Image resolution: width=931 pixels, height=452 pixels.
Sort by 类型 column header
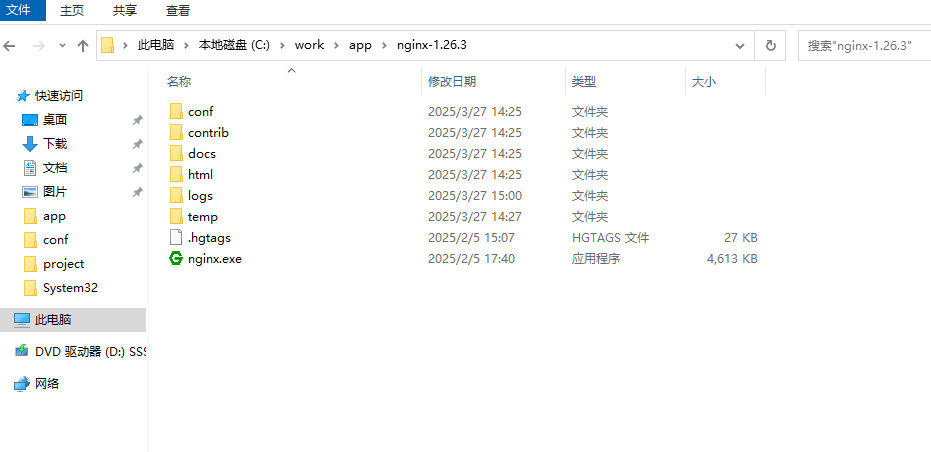584,82
